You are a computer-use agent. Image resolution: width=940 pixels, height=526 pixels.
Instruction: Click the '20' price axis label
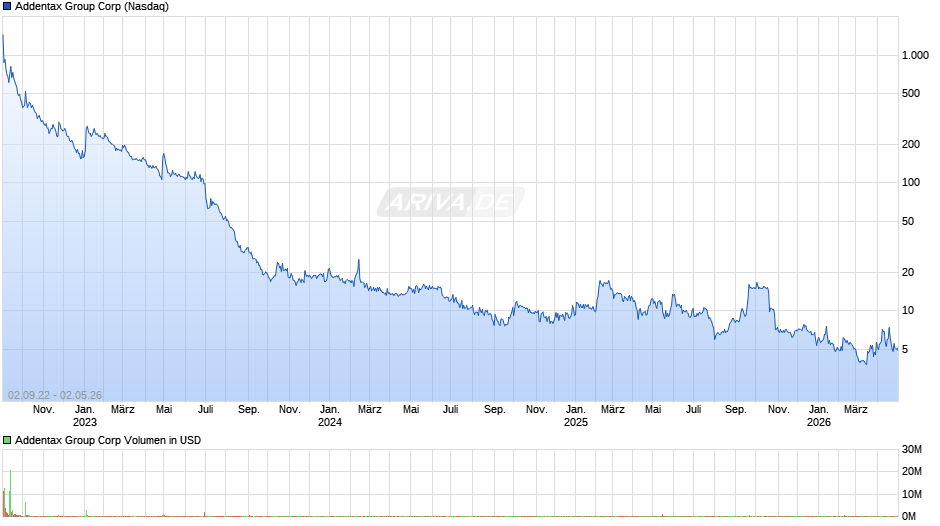click(908, 272)
